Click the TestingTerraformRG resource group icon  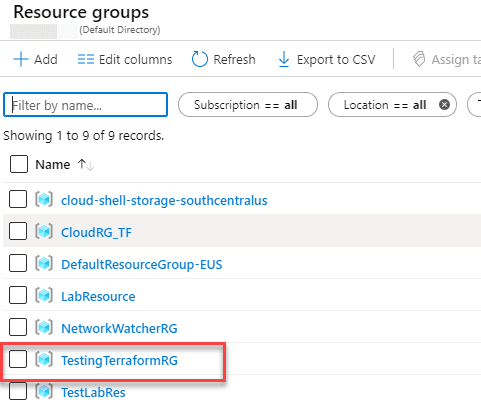(x=44, y=359)
